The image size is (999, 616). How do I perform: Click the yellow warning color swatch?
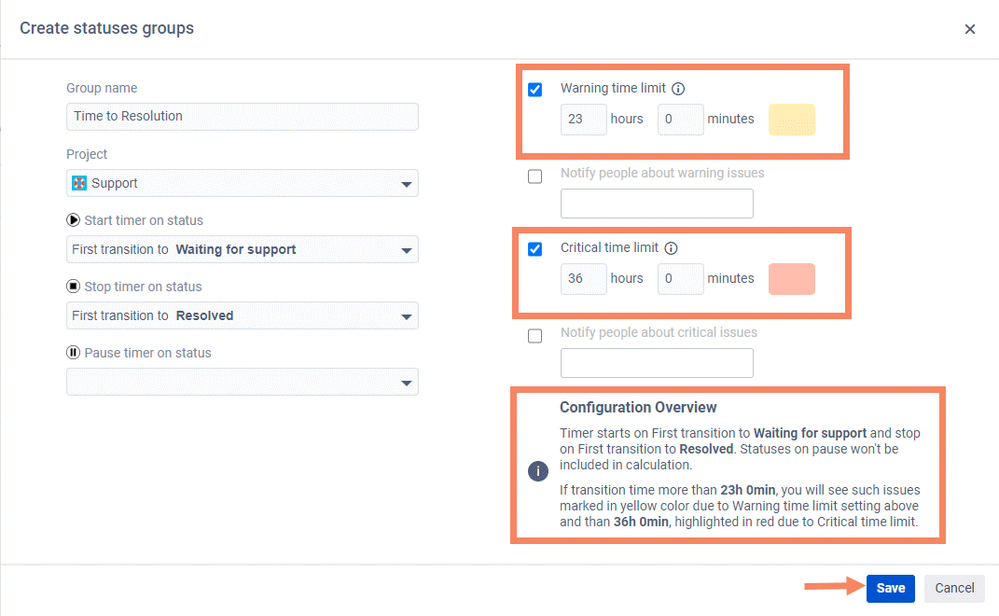coord(791,119)
